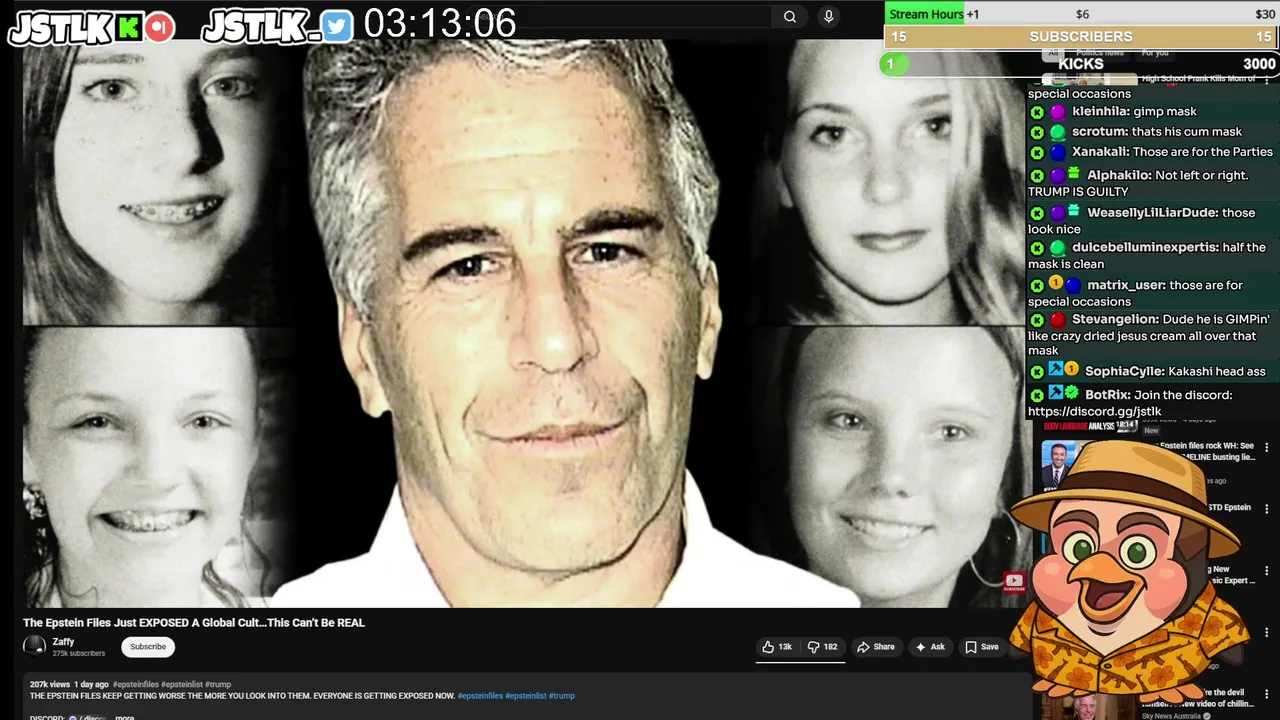Click Stevangelion username in chat
Image resolution: width=1280 pixels, height=720 pixels.
click(1114, 320)
